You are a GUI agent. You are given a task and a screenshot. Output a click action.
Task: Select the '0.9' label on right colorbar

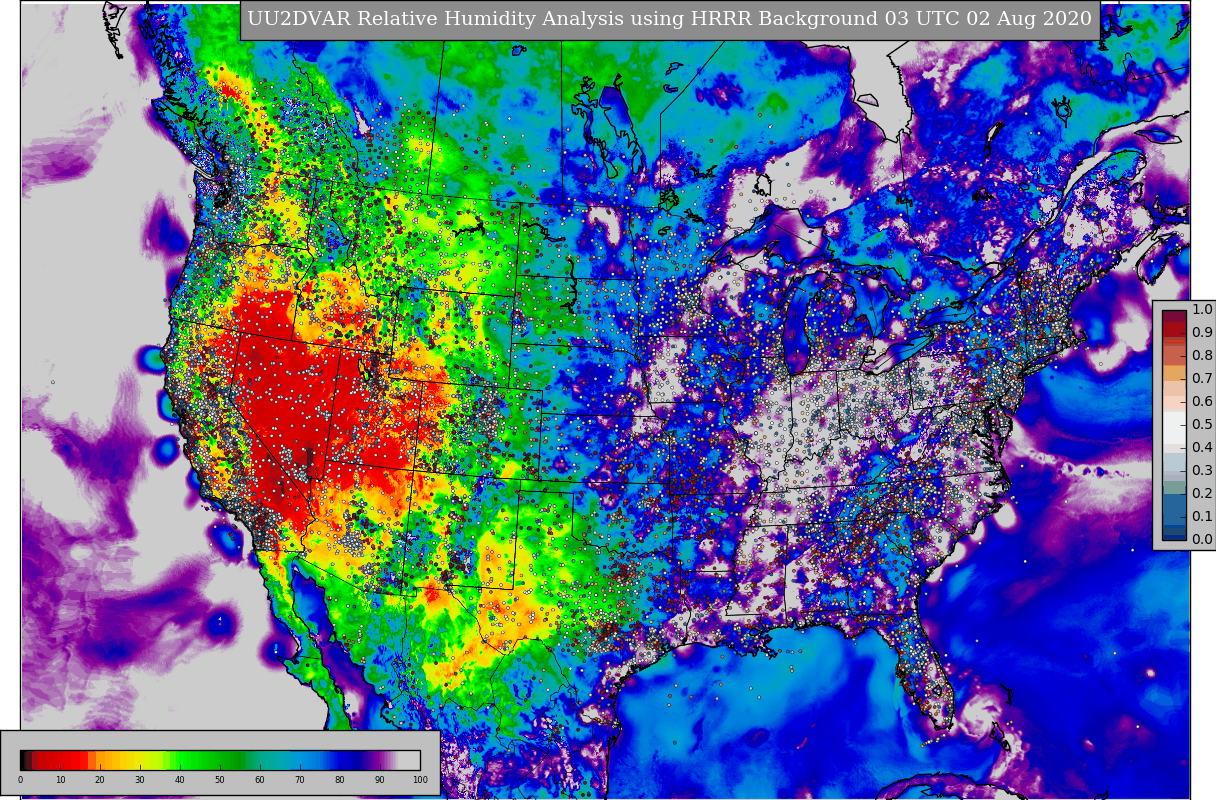point(1202,333)
